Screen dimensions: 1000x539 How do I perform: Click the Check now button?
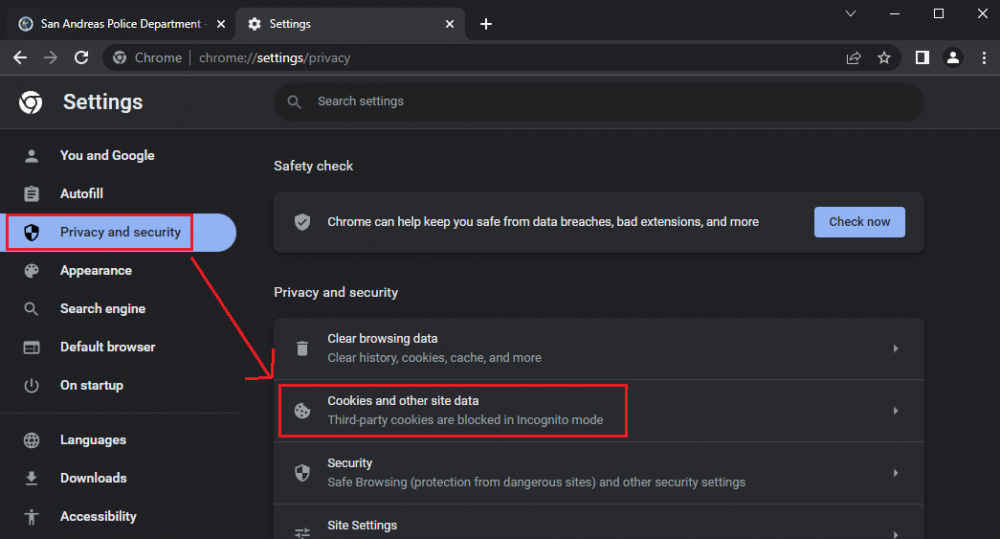click(859, 222)
